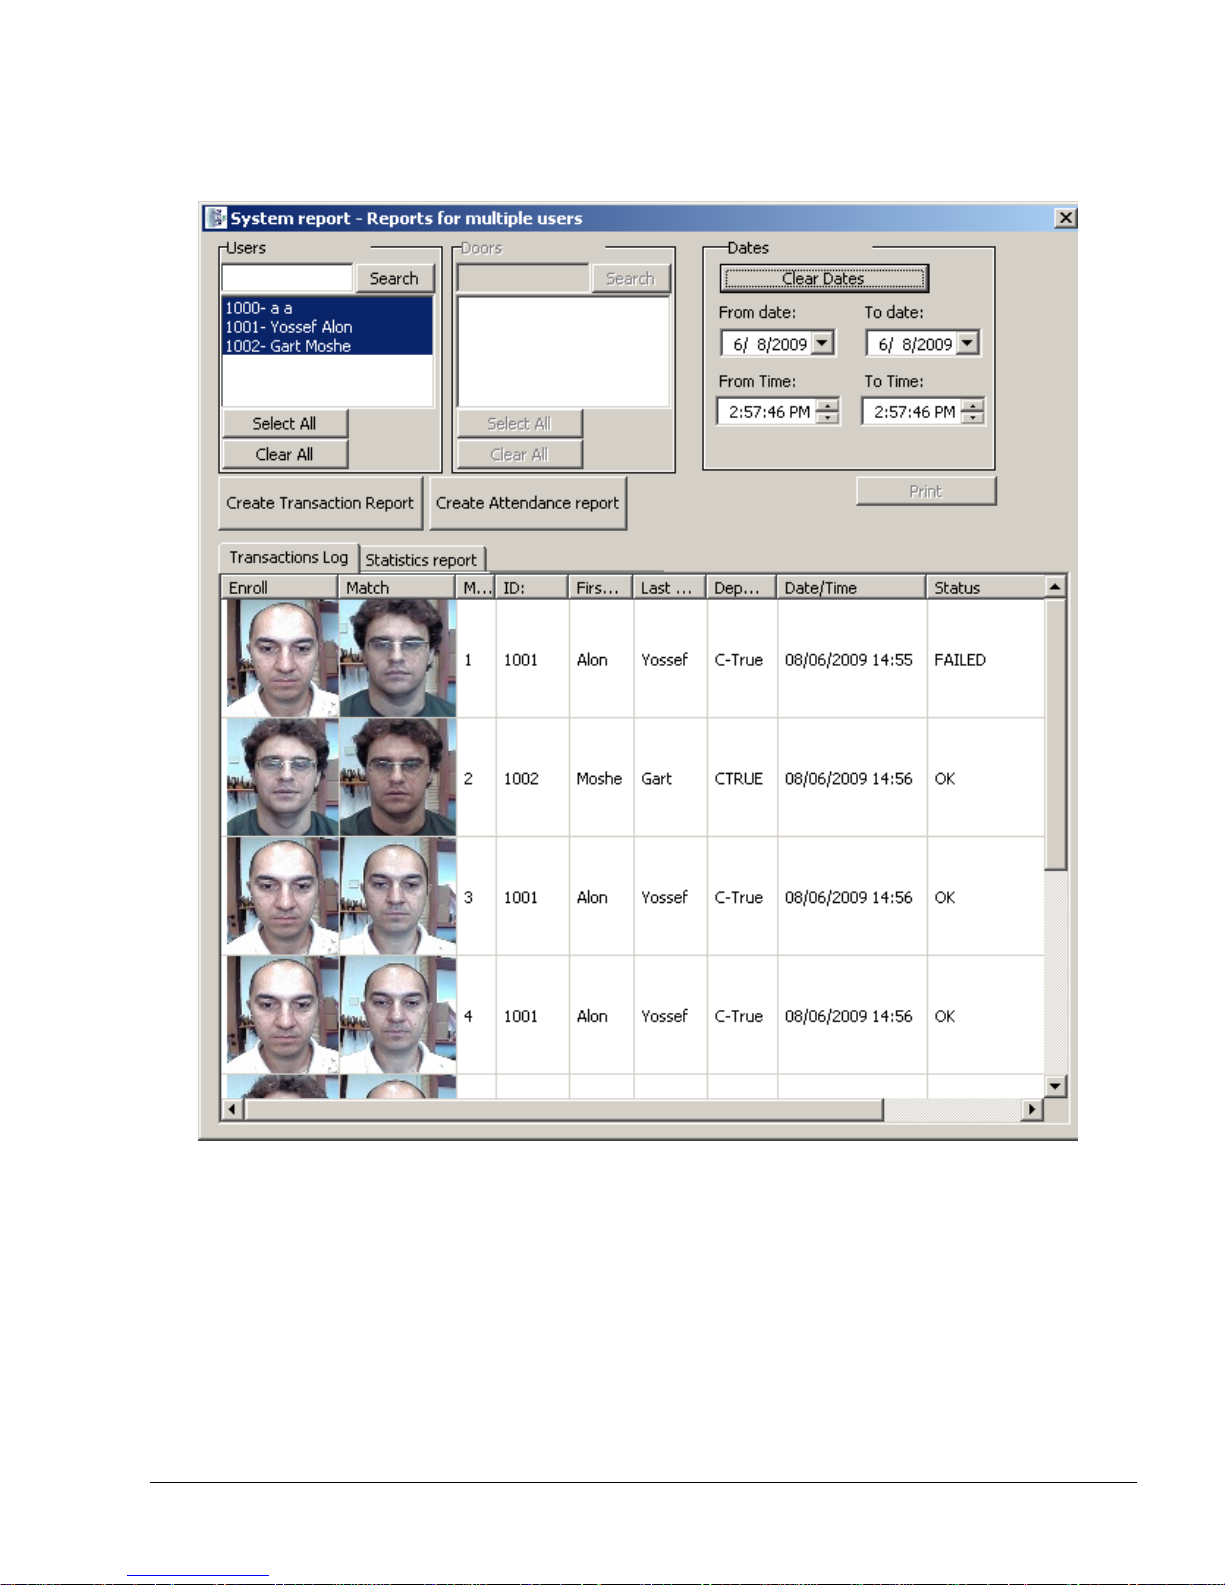Click the Dep... column header

coord(742,587)
